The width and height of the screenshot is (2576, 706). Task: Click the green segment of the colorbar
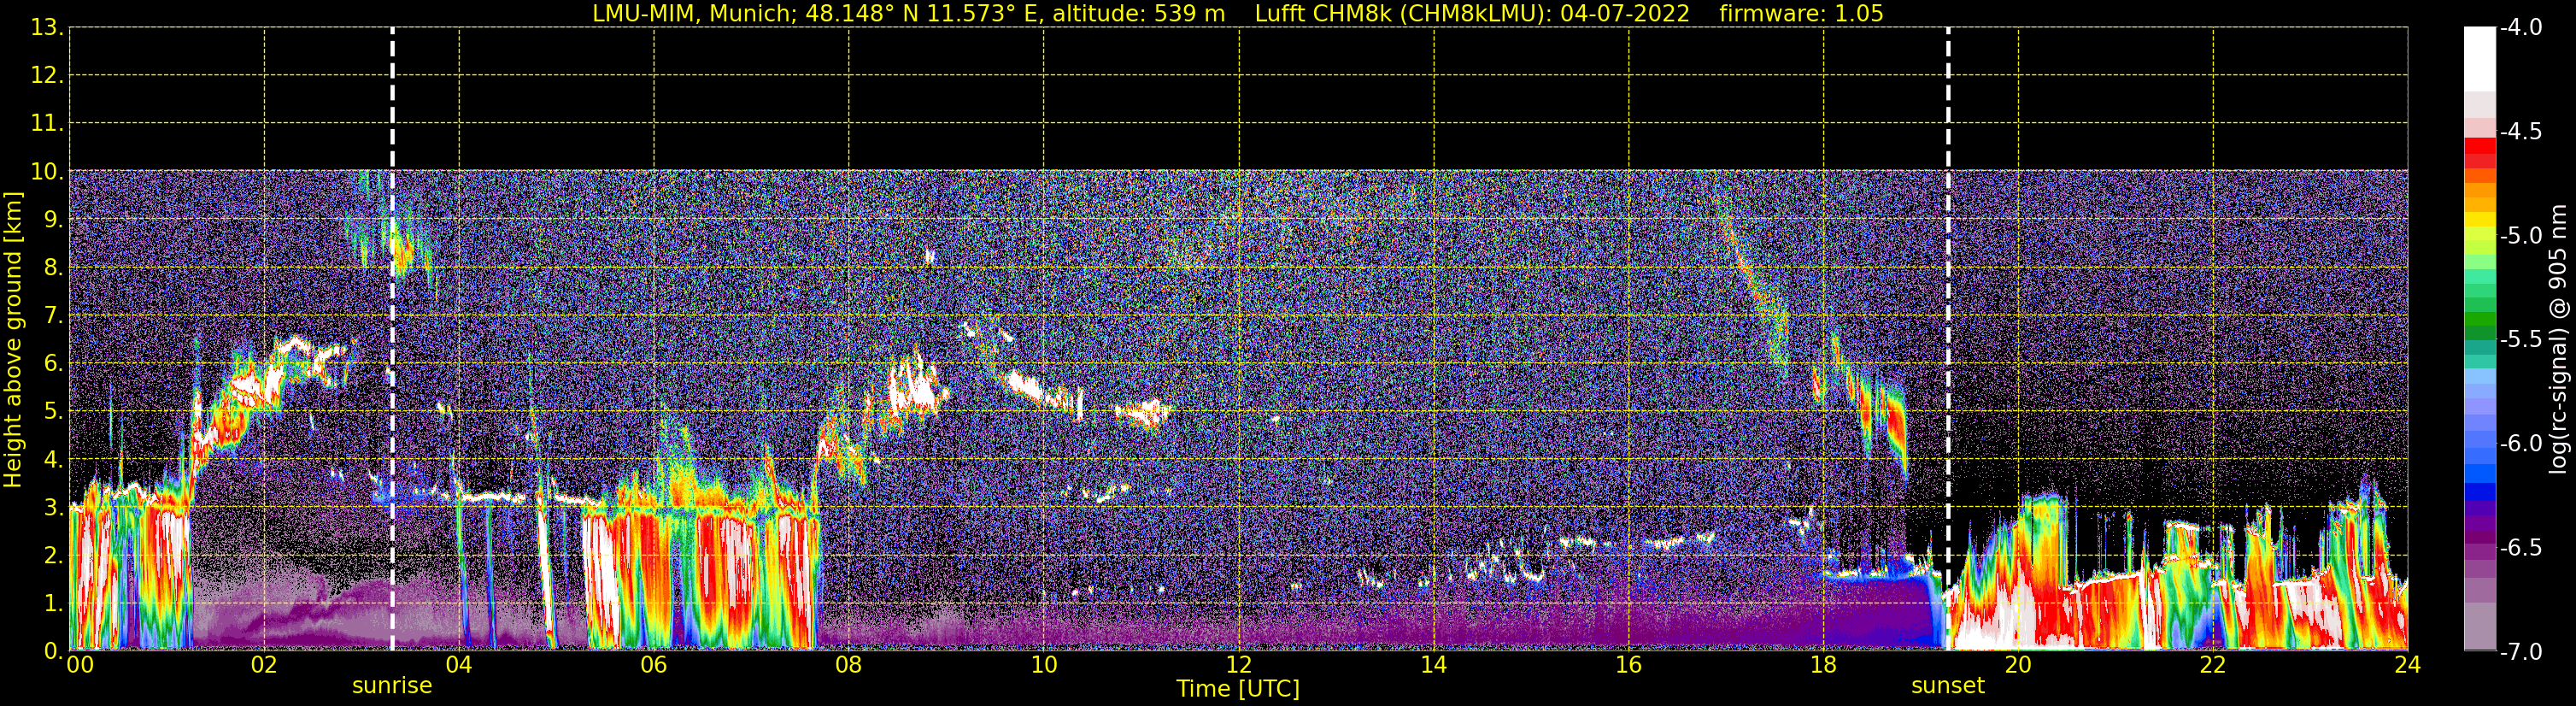[x=2480, y=320]
